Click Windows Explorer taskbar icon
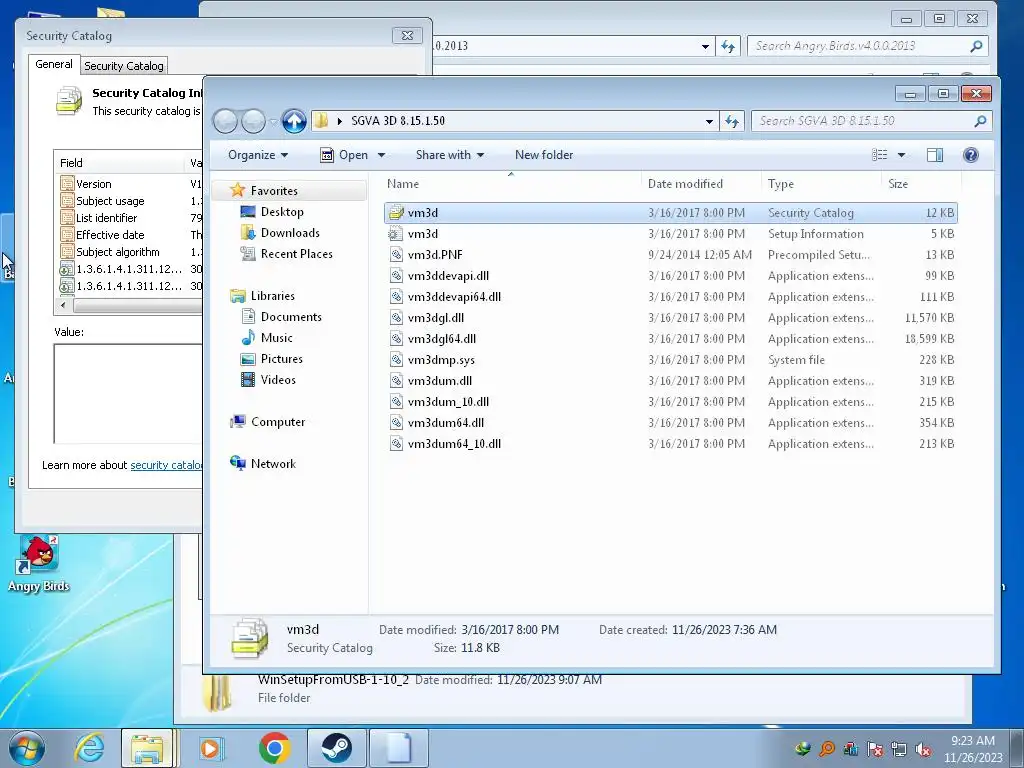Image resolution: width=1024 pixels, height=768 pixels. [x=148, y=748]
